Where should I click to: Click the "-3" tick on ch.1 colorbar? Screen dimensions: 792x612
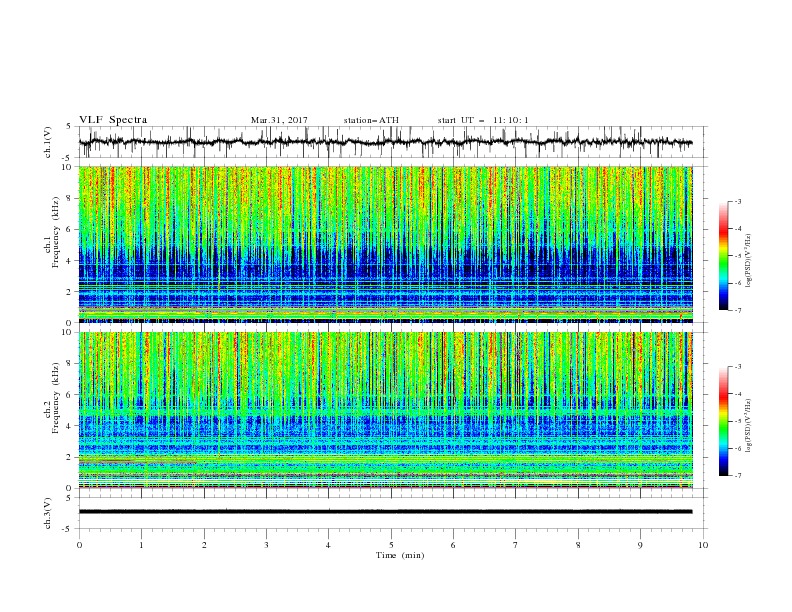(737, 201)
